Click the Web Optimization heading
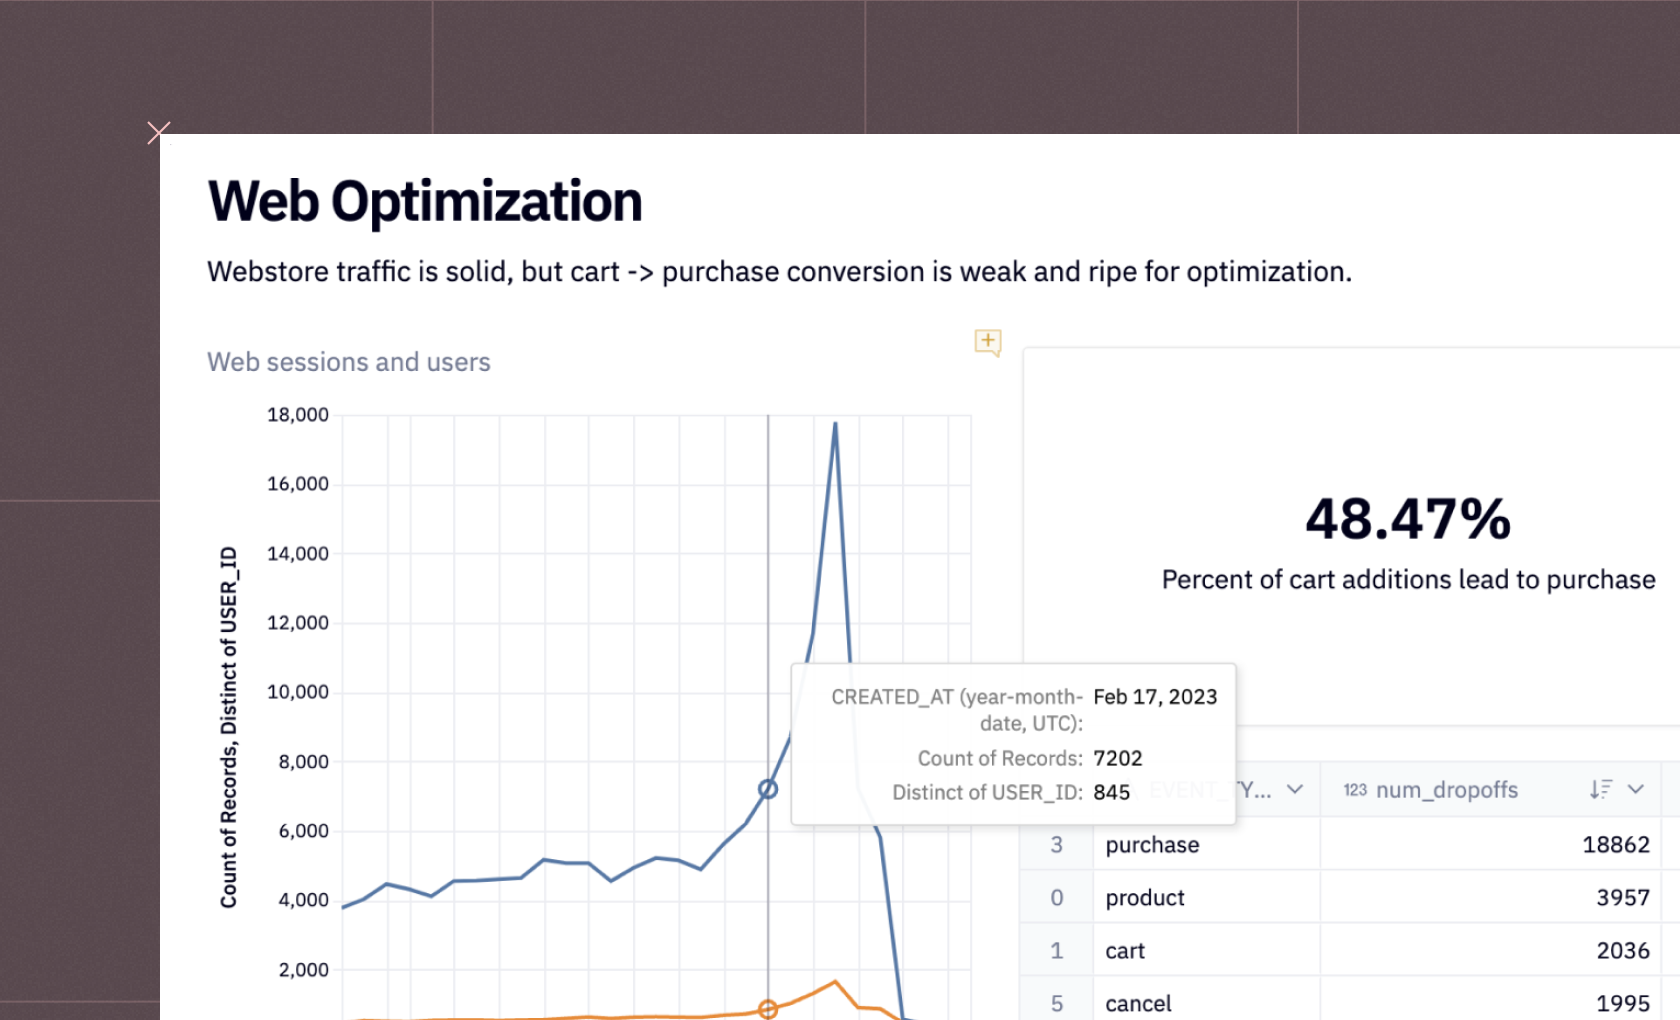Screen dimensions: 1680x1020 (424, 200)
